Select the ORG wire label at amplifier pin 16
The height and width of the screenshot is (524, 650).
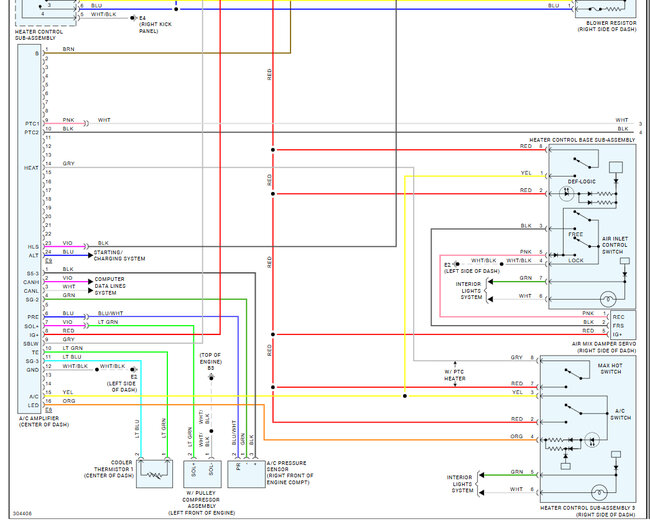click(69, 401)
